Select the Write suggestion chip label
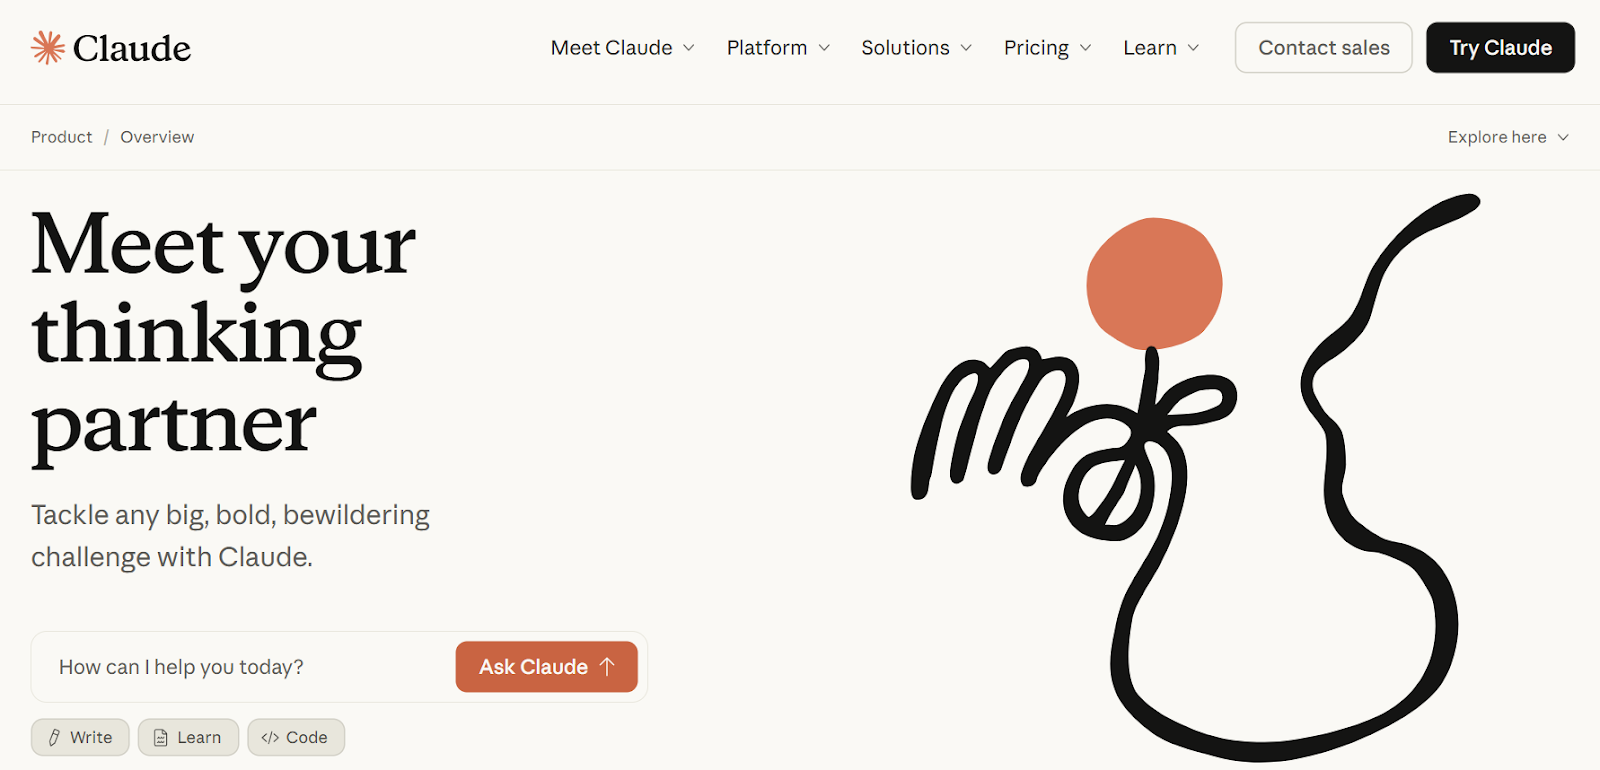This screenshot has width=1600, height=770. point(91,738)
